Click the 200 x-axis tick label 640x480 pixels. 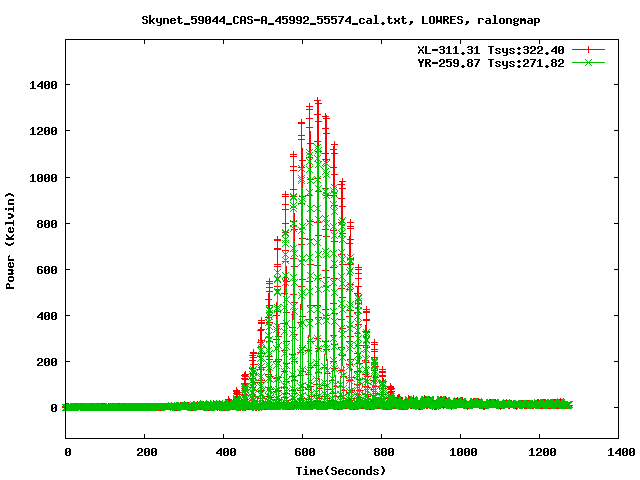[147, 452]
